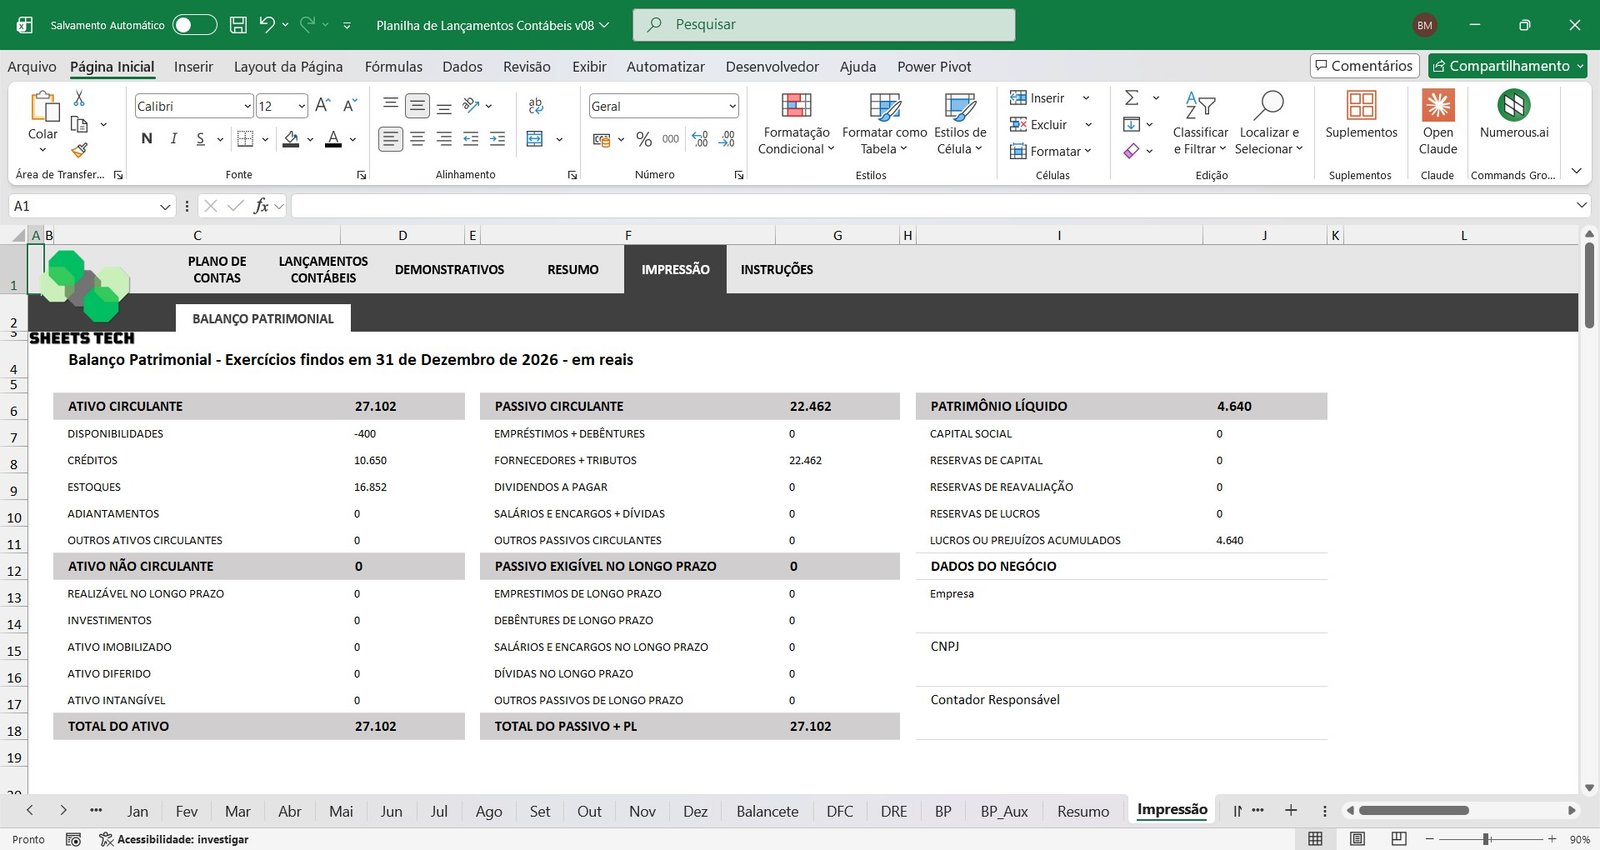Toggle bold formatting (N)
The image size is (1600, 850).
(147, 139)
